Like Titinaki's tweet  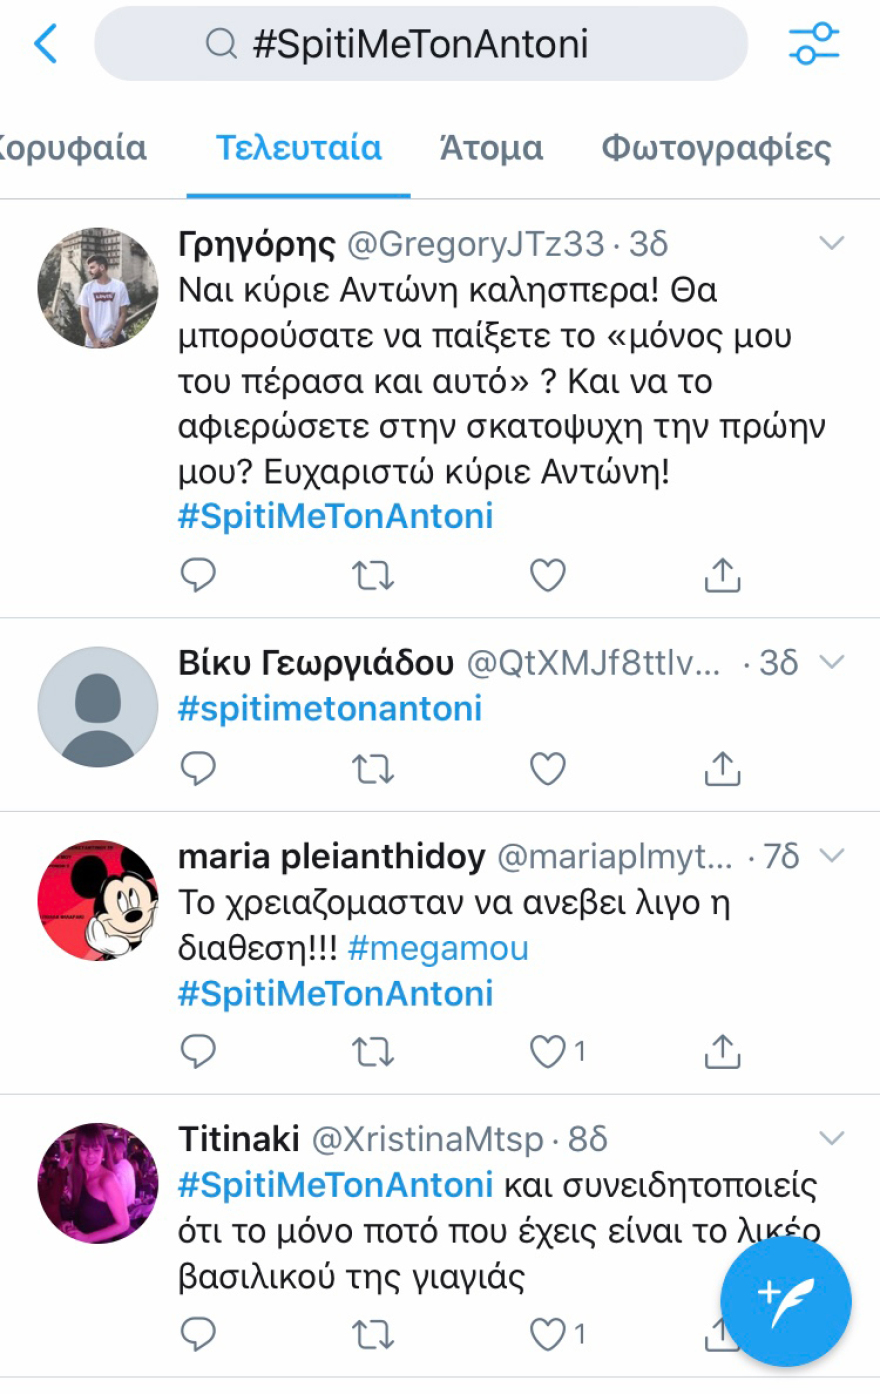(546, 1334)
